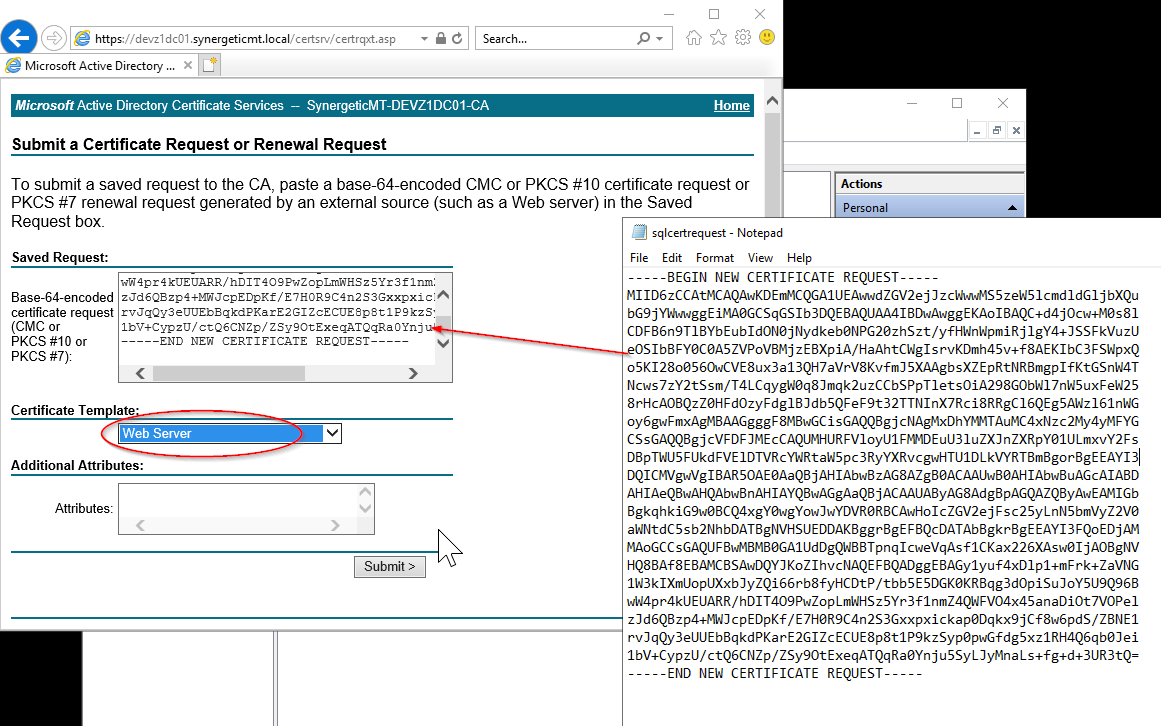The image size is (1161, 726).
Task: Click inner minimize button in console window
Action: tap(977, 130)
